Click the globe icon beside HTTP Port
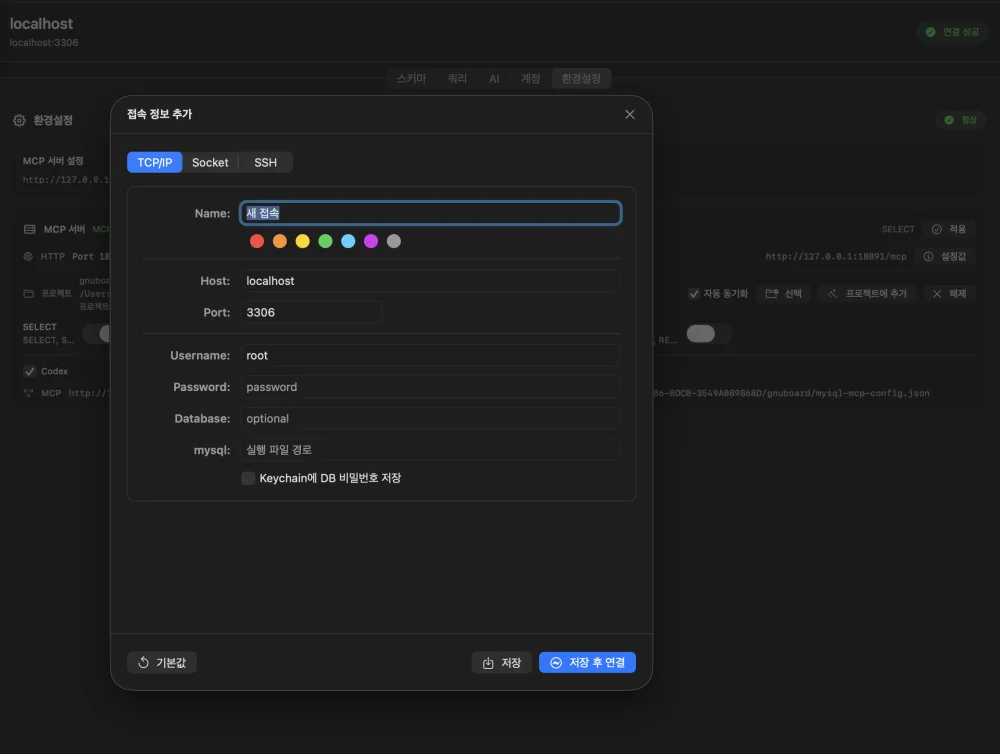Screen dimensions: 1000x754 [28, 256]
